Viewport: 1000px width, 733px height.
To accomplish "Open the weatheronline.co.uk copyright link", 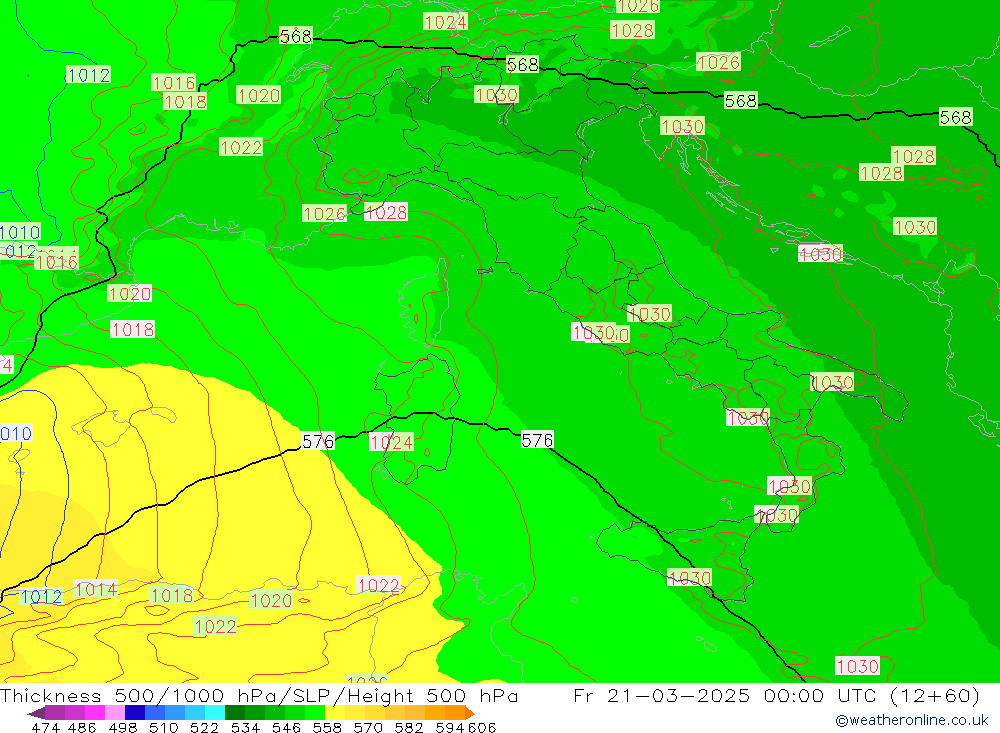I will [x=911, y=720].
